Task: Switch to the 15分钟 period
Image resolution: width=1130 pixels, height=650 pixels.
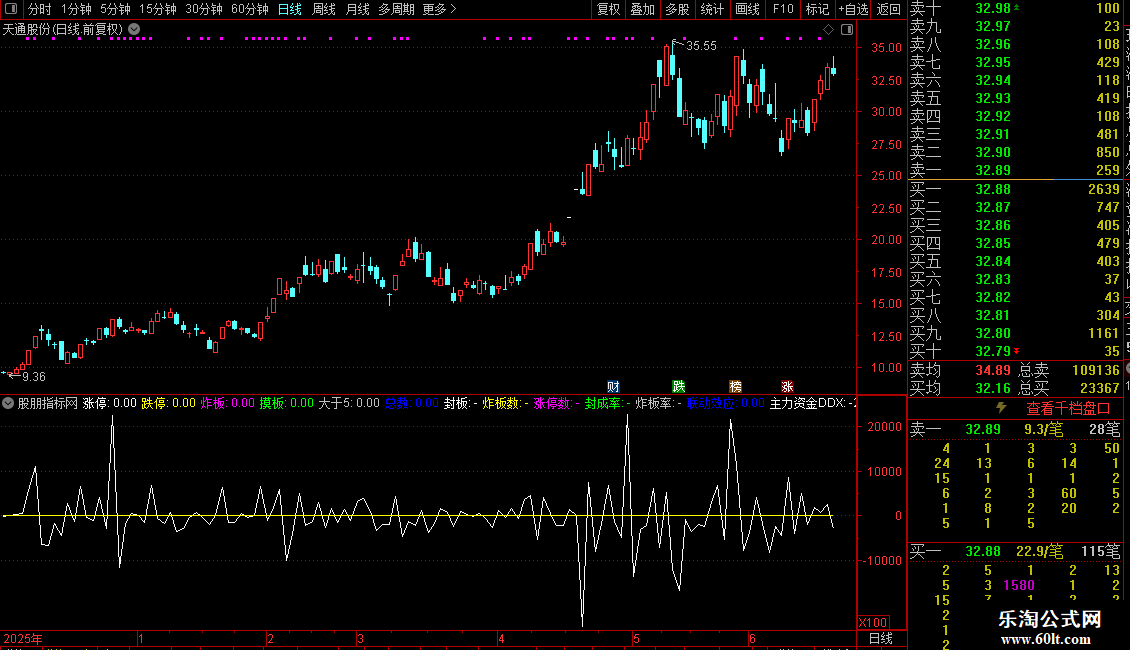Action: coord(157,9)
